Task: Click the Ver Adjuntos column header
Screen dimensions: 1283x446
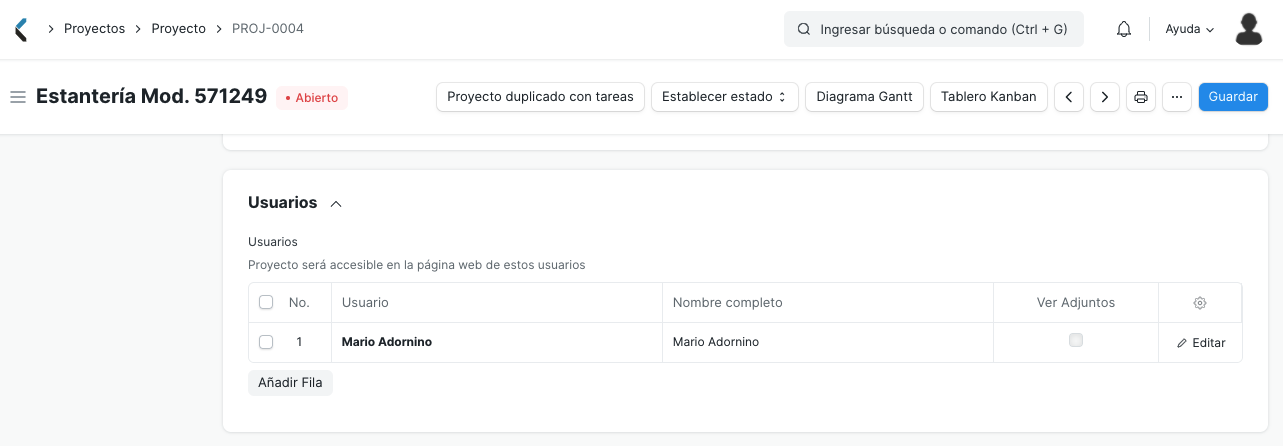Action: (1075, 302)
